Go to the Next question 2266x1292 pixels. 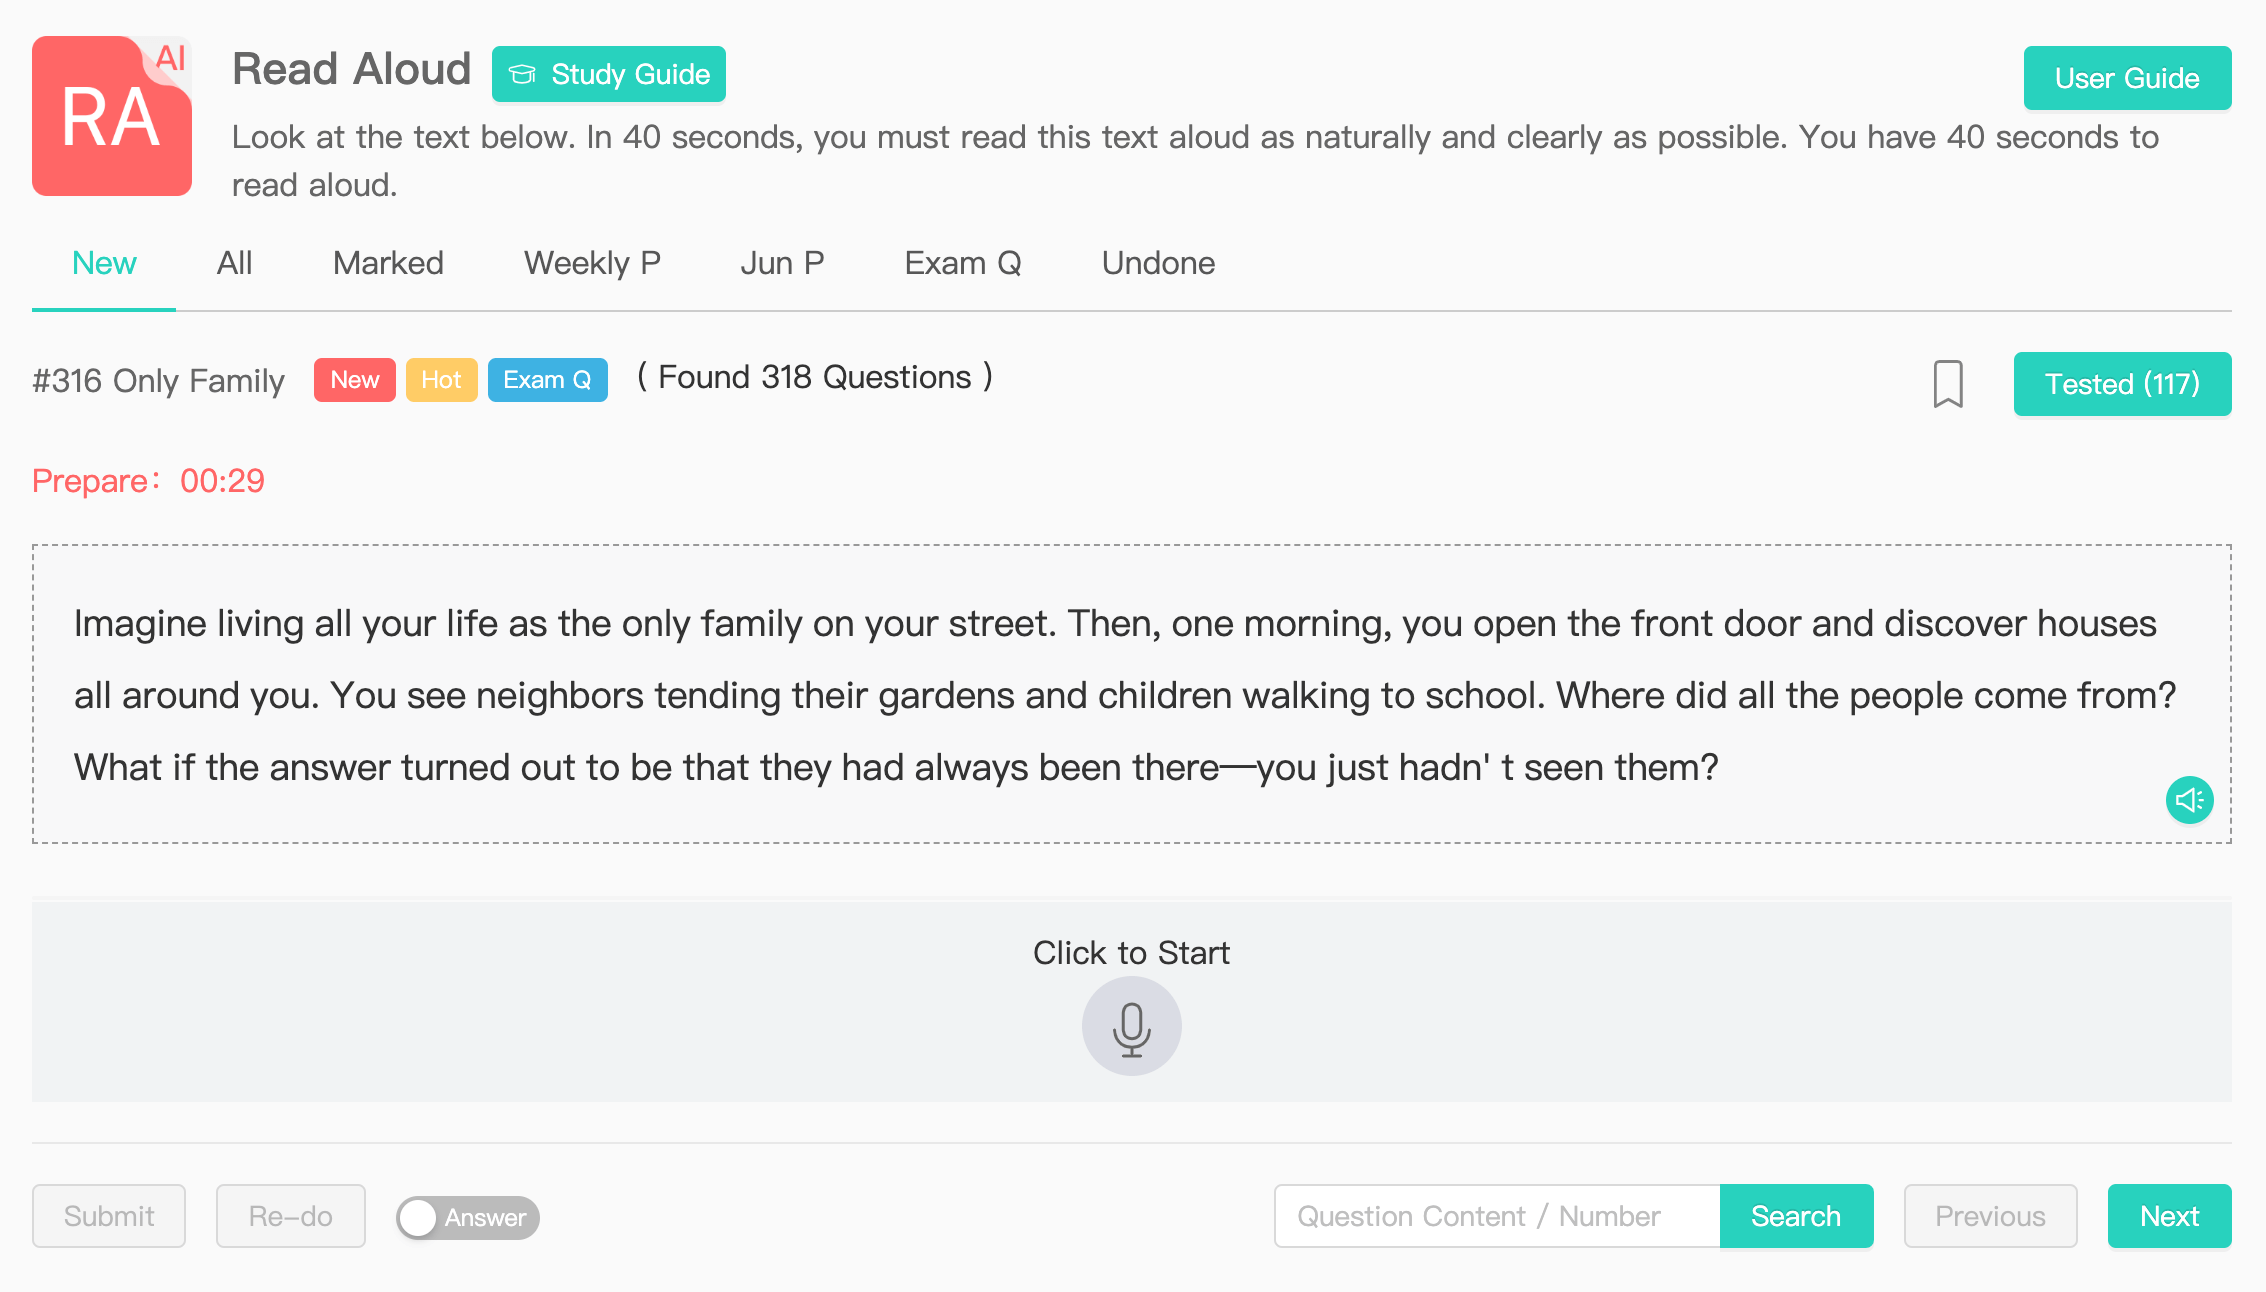tap(2168, 1216)
